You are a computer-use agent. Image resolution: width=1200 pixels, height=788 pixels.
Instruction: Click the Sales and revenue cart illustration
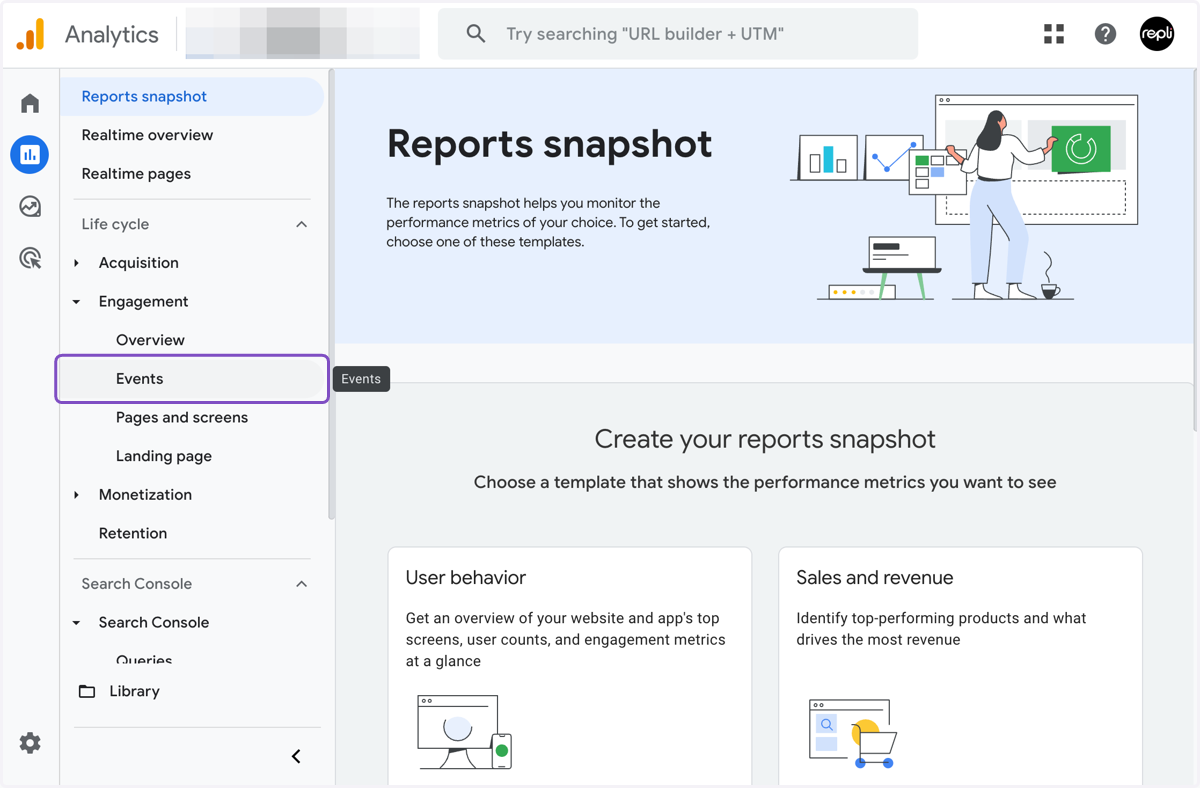[x=851, y=734]
